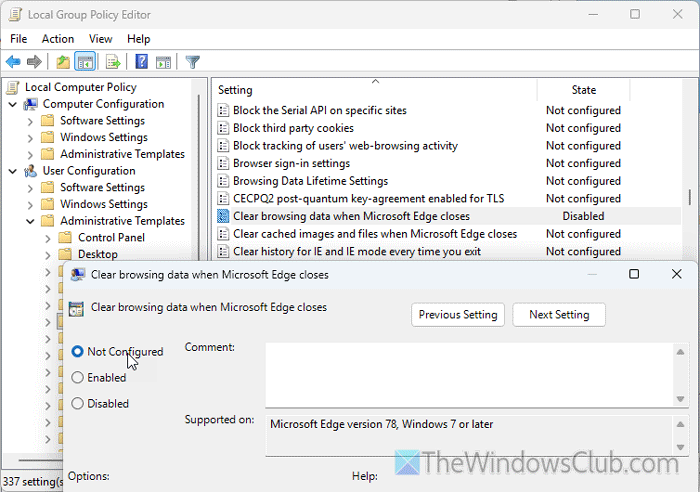Open the File menu
The width and height of the screenshot is (700, 492).
19,39
